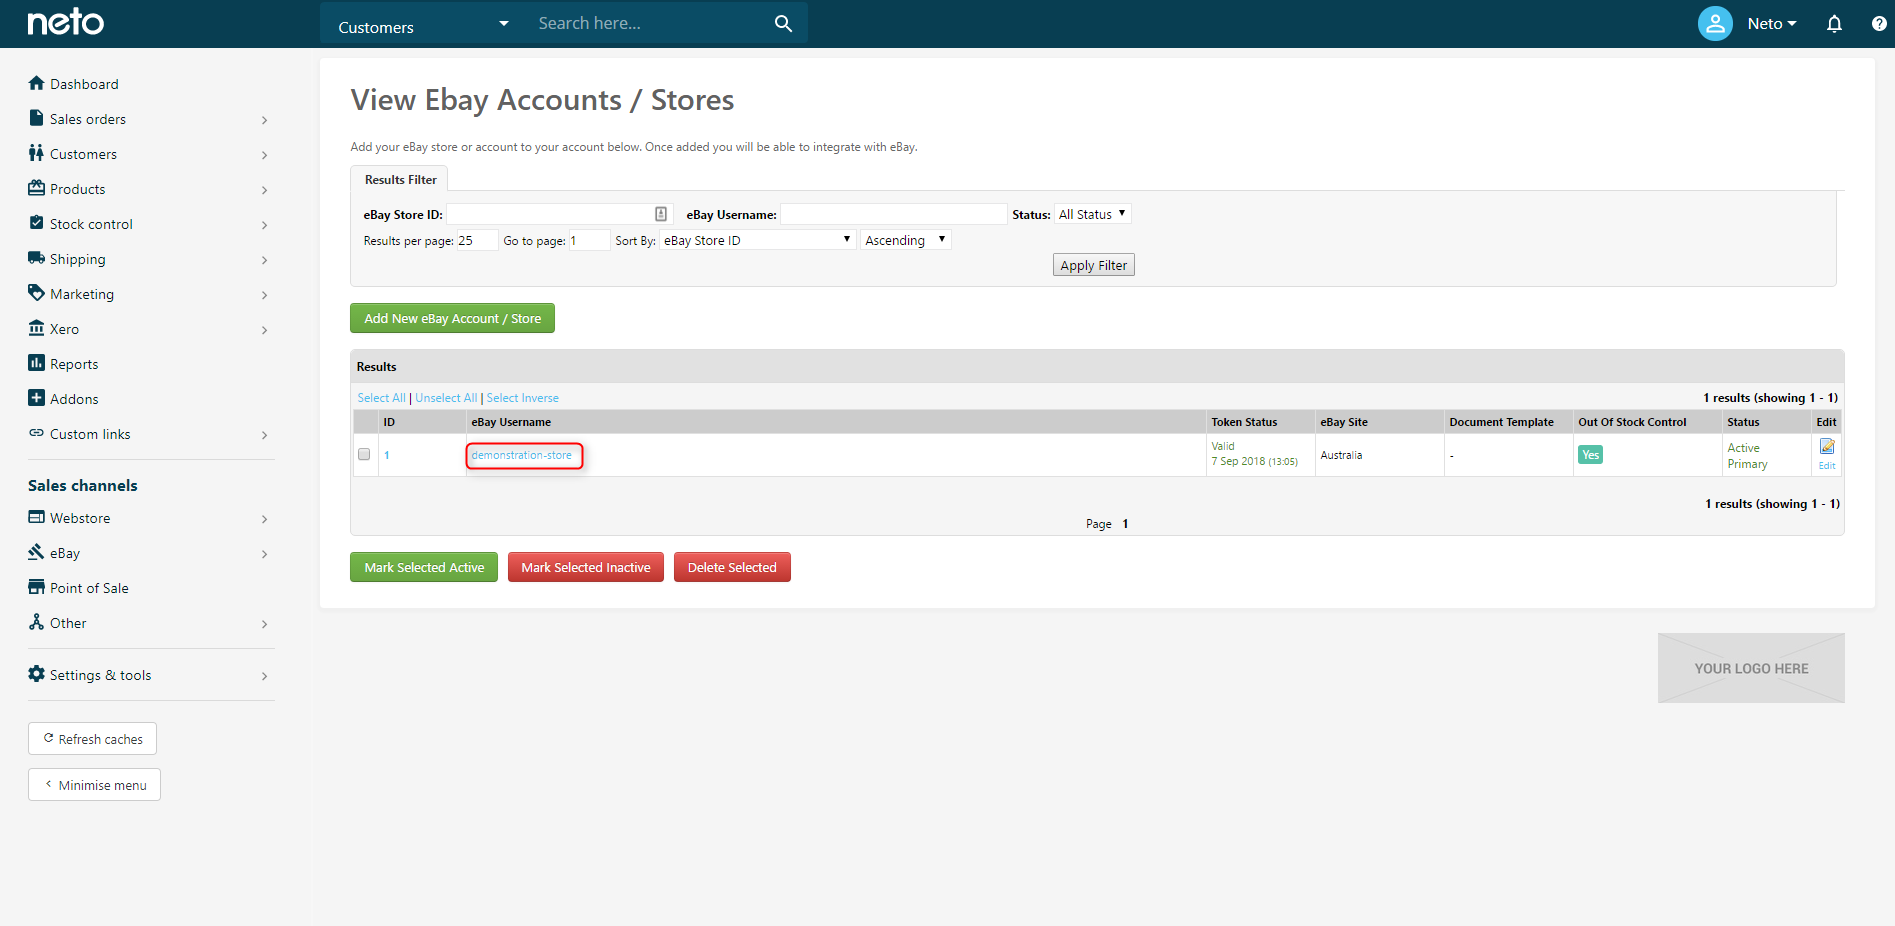Image resolution: width=1895 pixels, height=926 pixels.
Task: Open Point of Sale in sidebar
Action: (89, 588)
